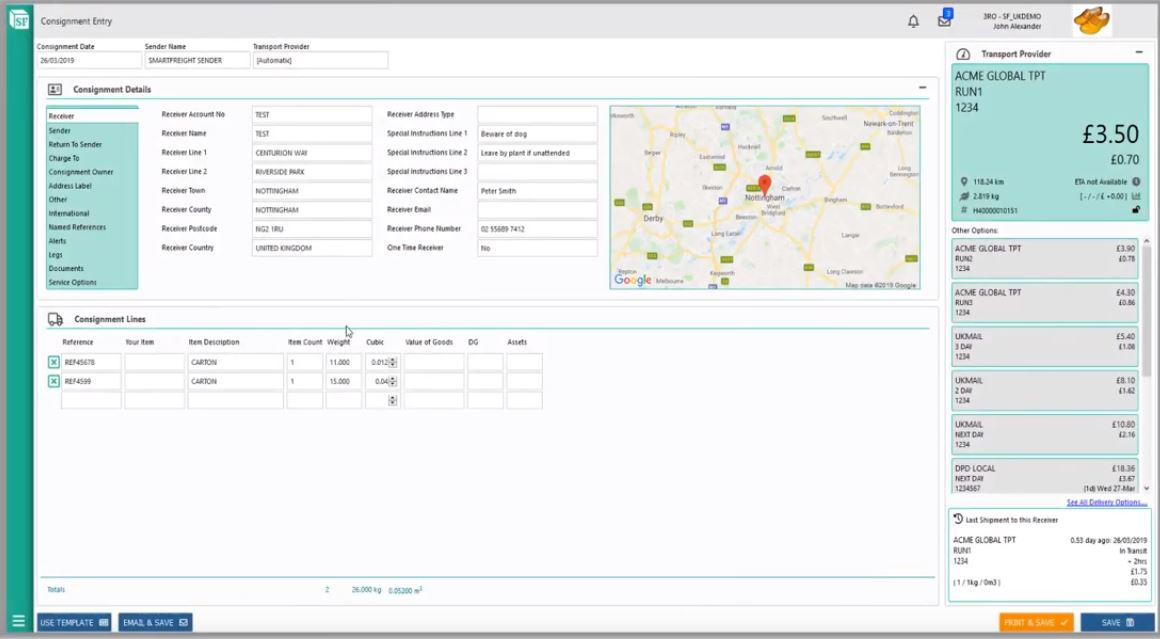Click the Receiver Email field
The width and height of the screenshot is (1160, 639).
point(537,210)
